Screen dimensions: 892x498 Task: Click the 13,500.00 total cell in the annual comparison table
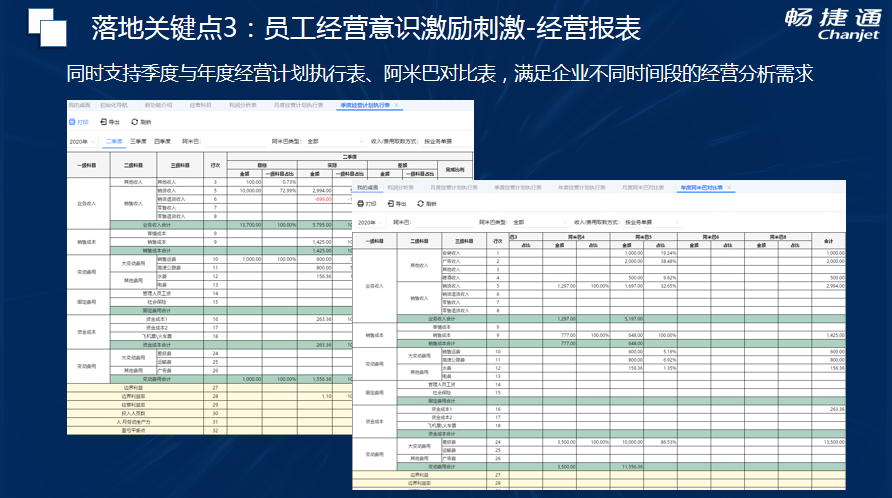click(x=828, y=442)
